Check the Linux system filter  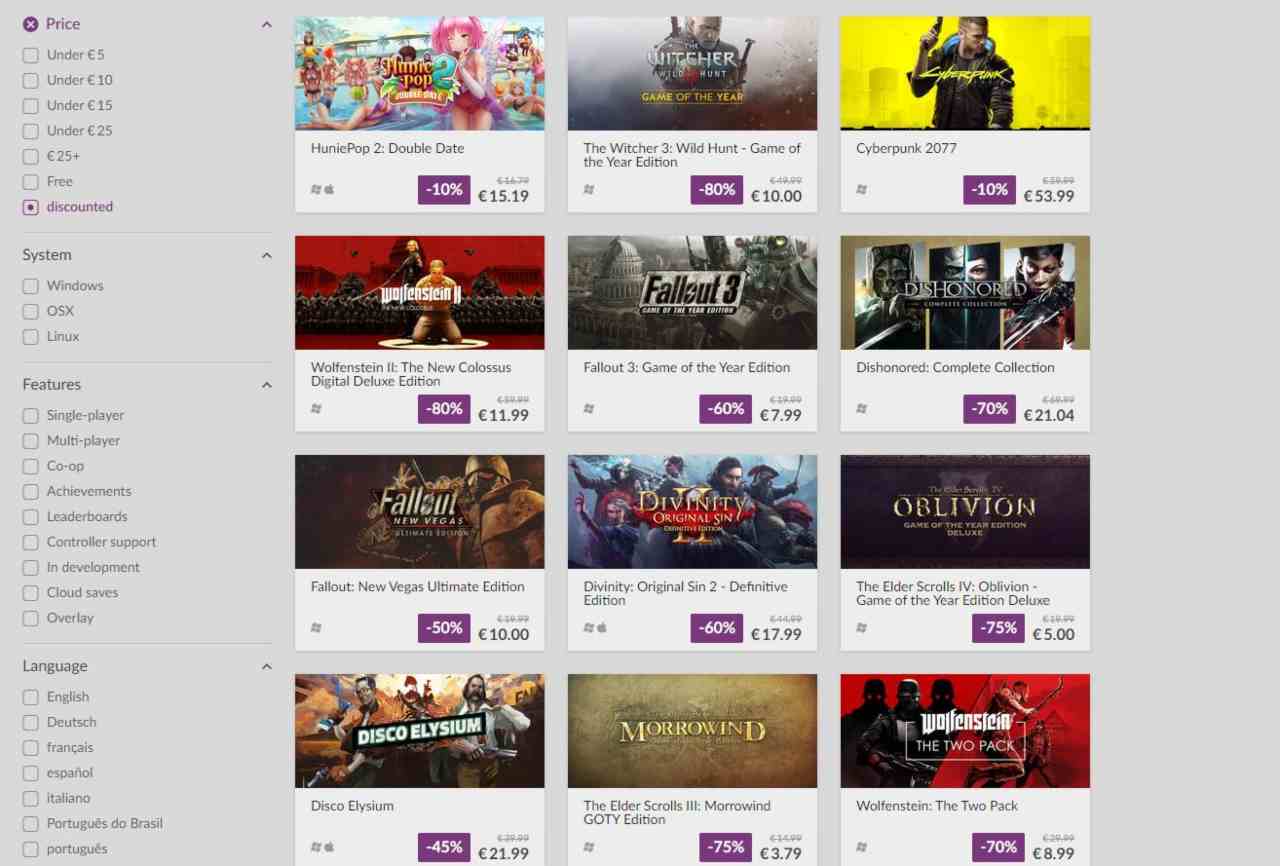[31, 337]
